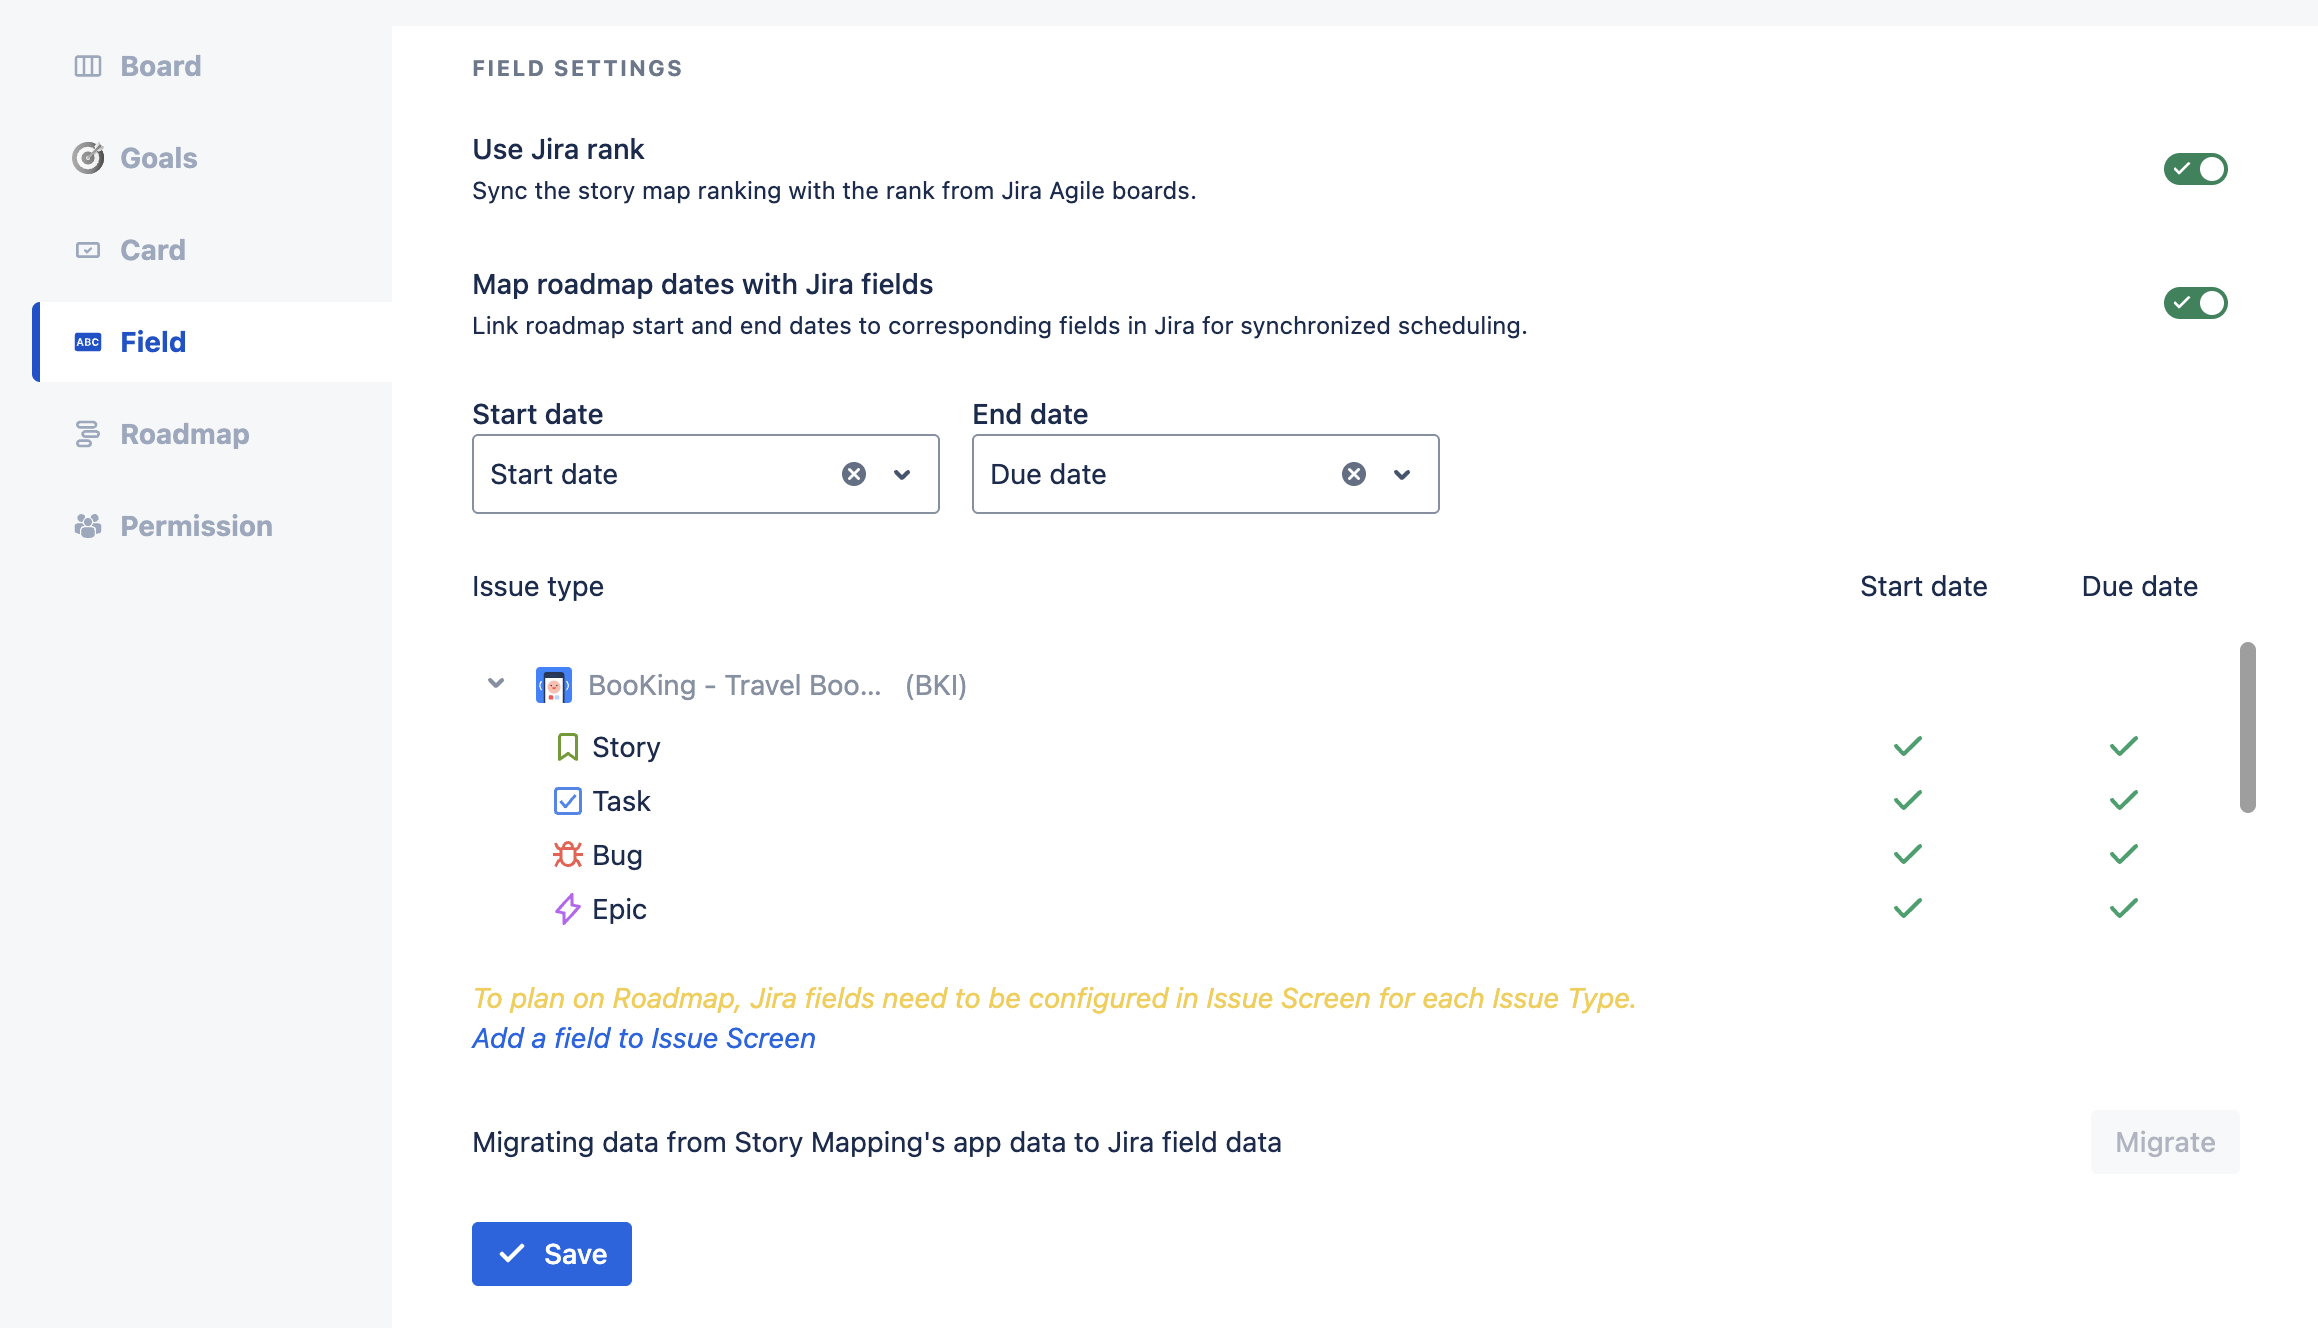Click the Card icon in sidebar
Image resolution: width=2318 pixels, height=1328 pixels.
point(88,250)
